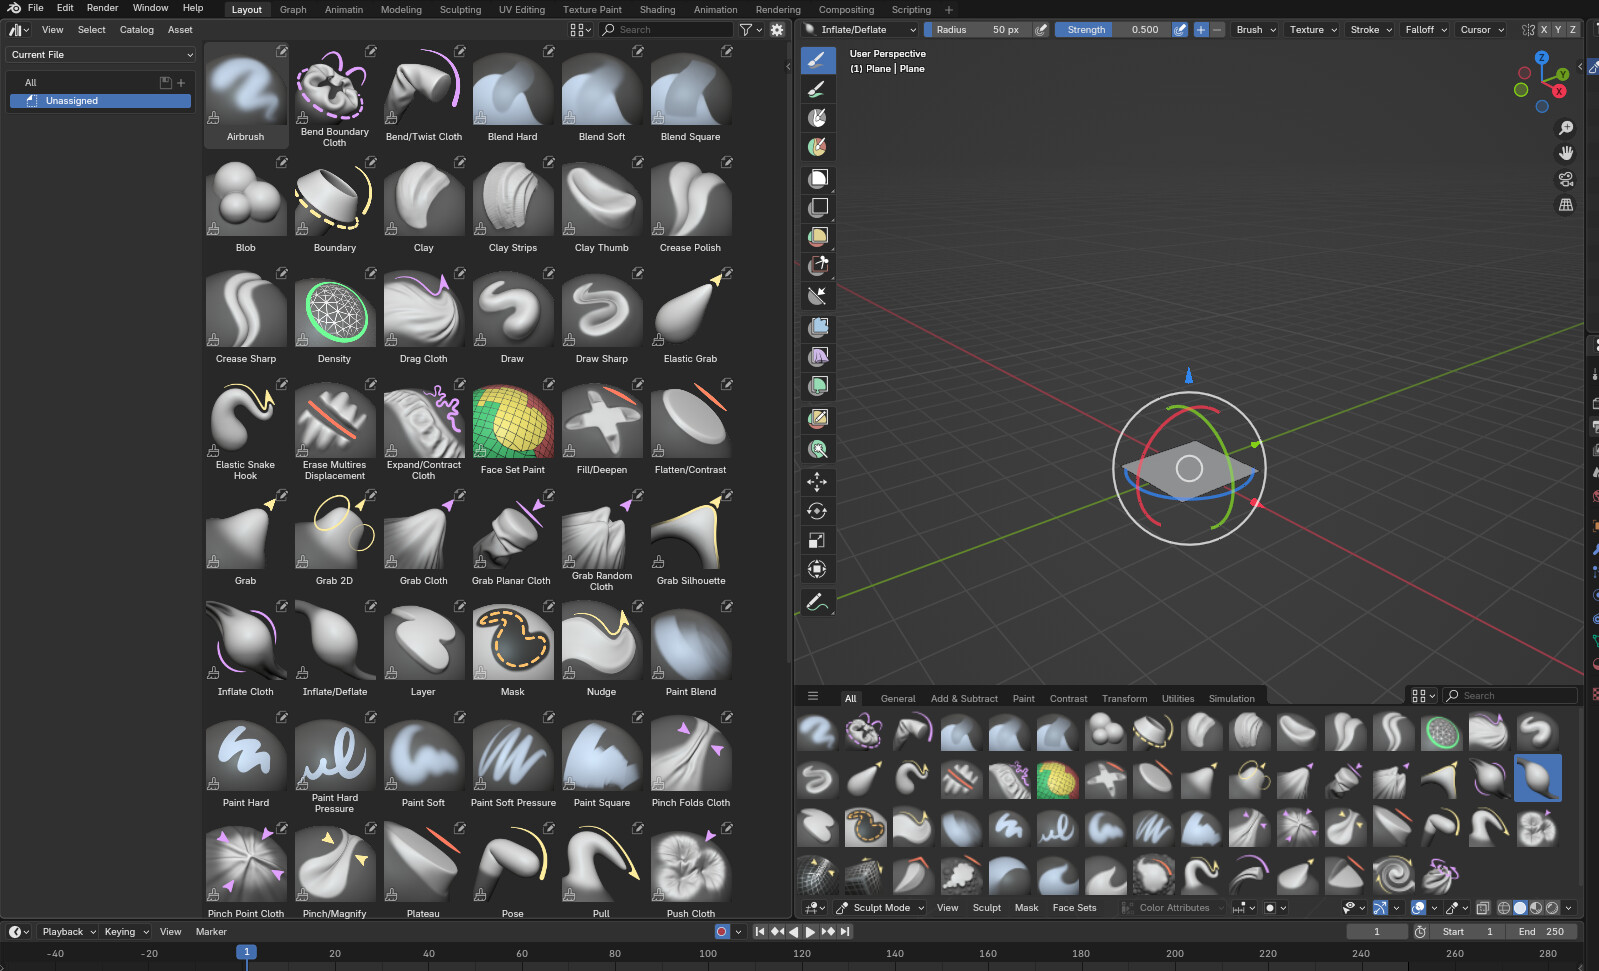
Task: Select the Scale tool in the toolbar
Action: pos(817,541)
